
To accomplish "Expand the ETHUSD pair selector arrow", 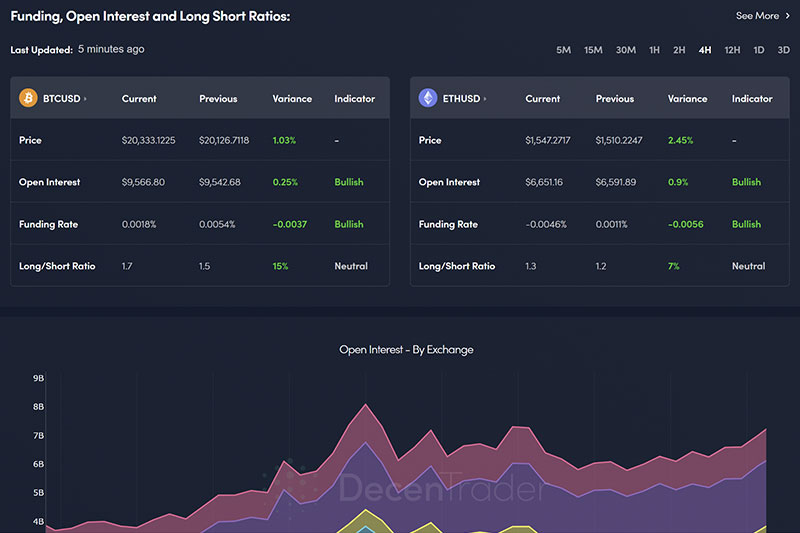I will (486, 99).
